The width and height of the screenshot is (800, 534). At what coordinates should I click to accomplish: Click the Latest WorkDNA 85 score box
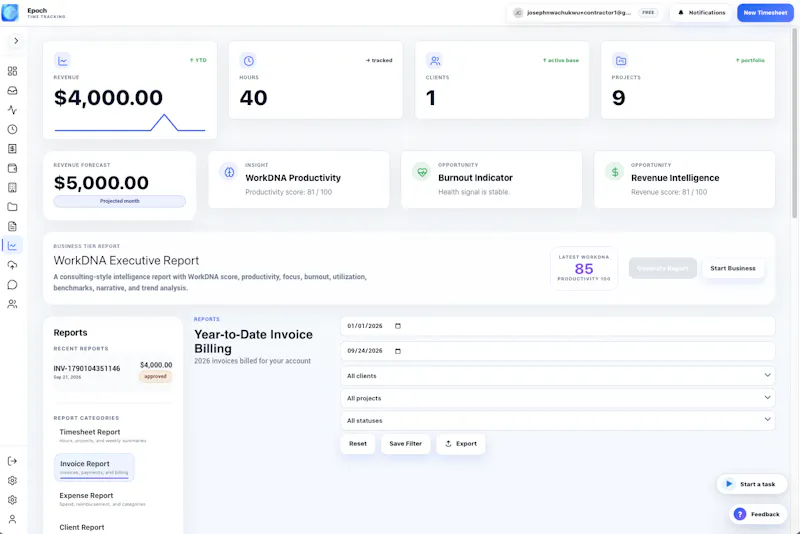pyautogui.click(x=584, y=268)
